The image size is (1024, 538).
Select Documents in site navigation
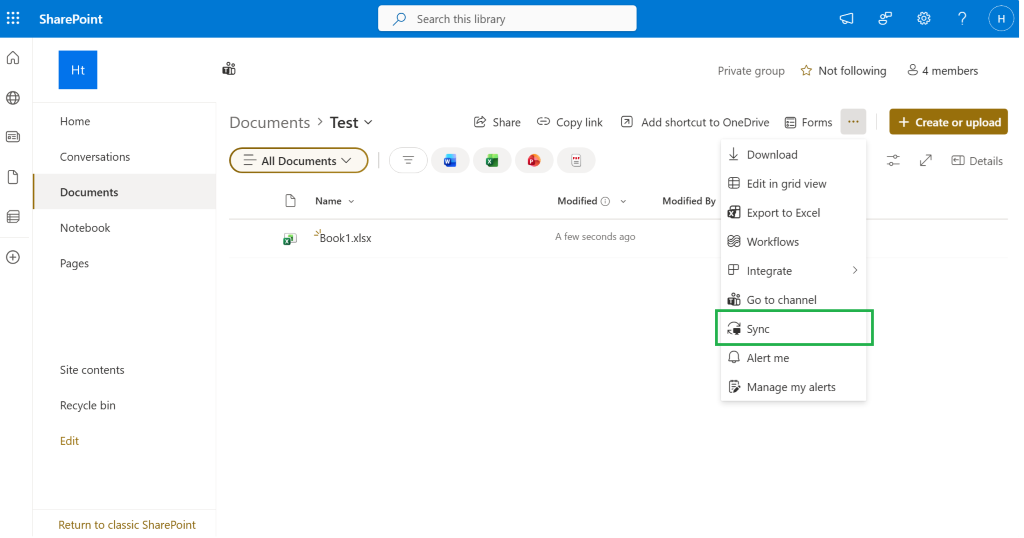click(125, 192)
